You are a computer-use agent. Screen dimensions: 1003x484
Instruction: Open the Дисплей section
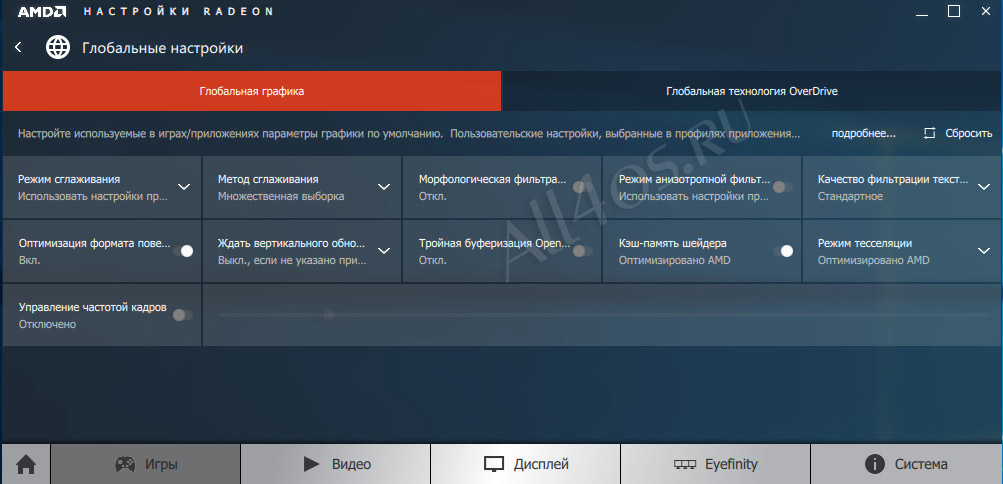click(x=525, y=464)
